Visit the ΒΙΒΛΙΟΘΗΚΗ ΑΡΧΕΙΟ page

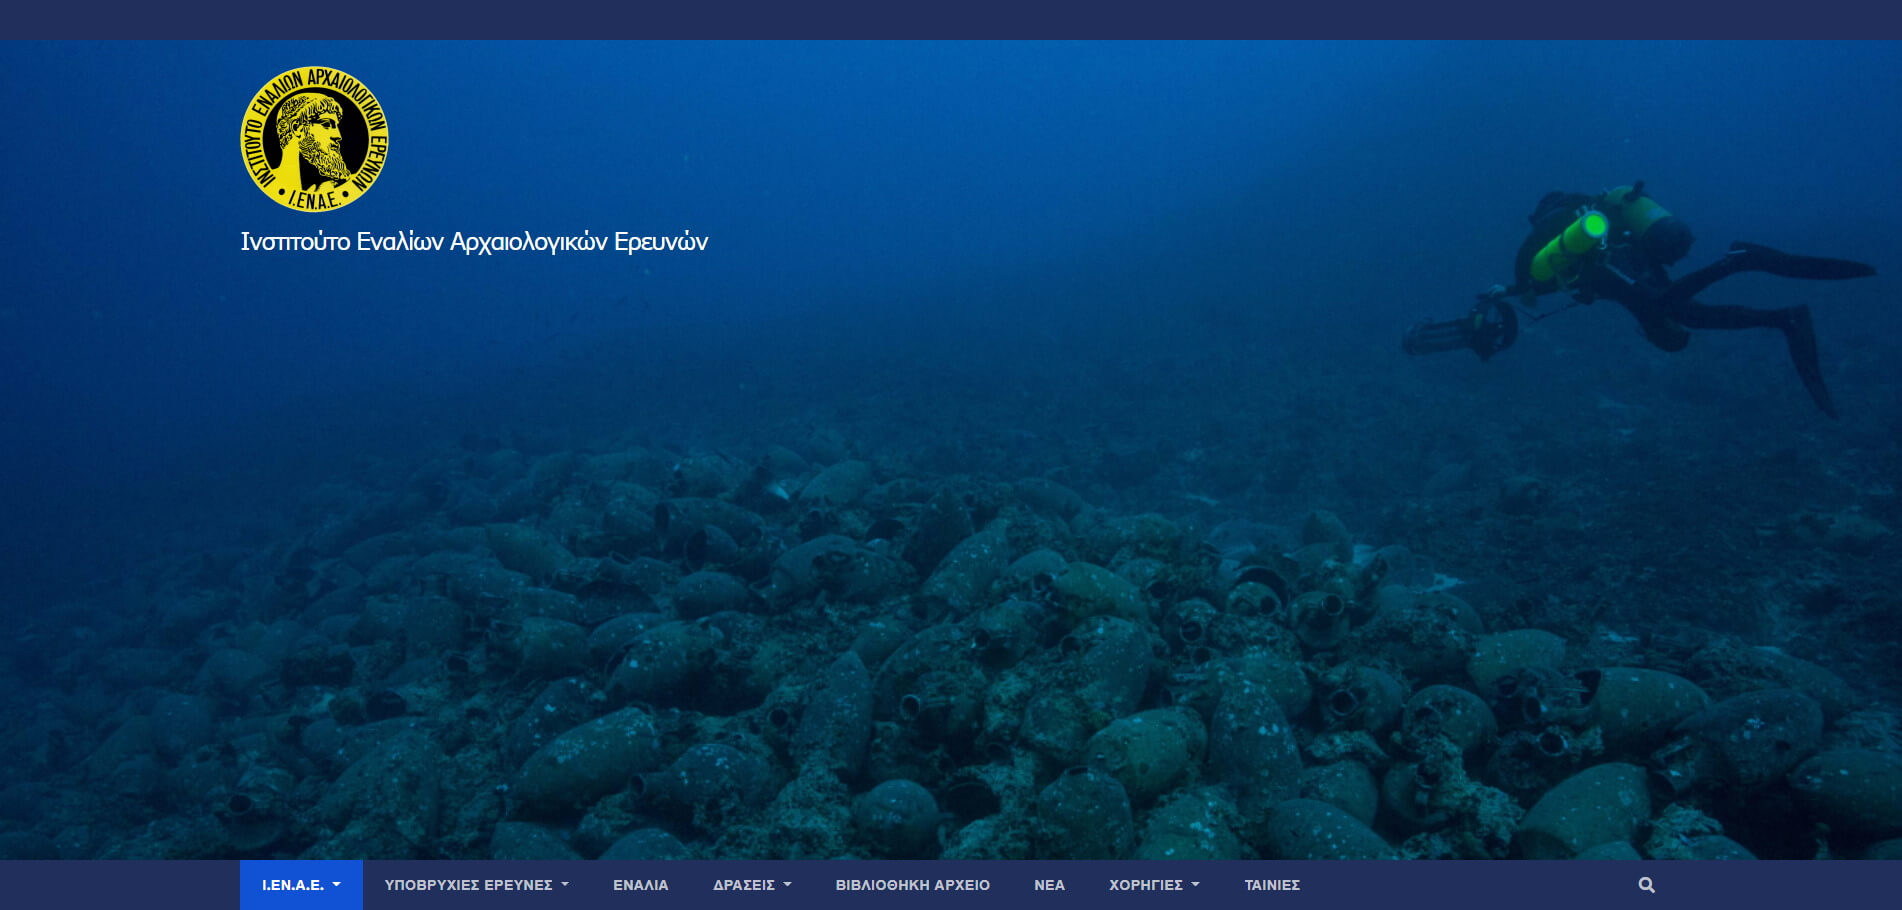coord(912,885)
